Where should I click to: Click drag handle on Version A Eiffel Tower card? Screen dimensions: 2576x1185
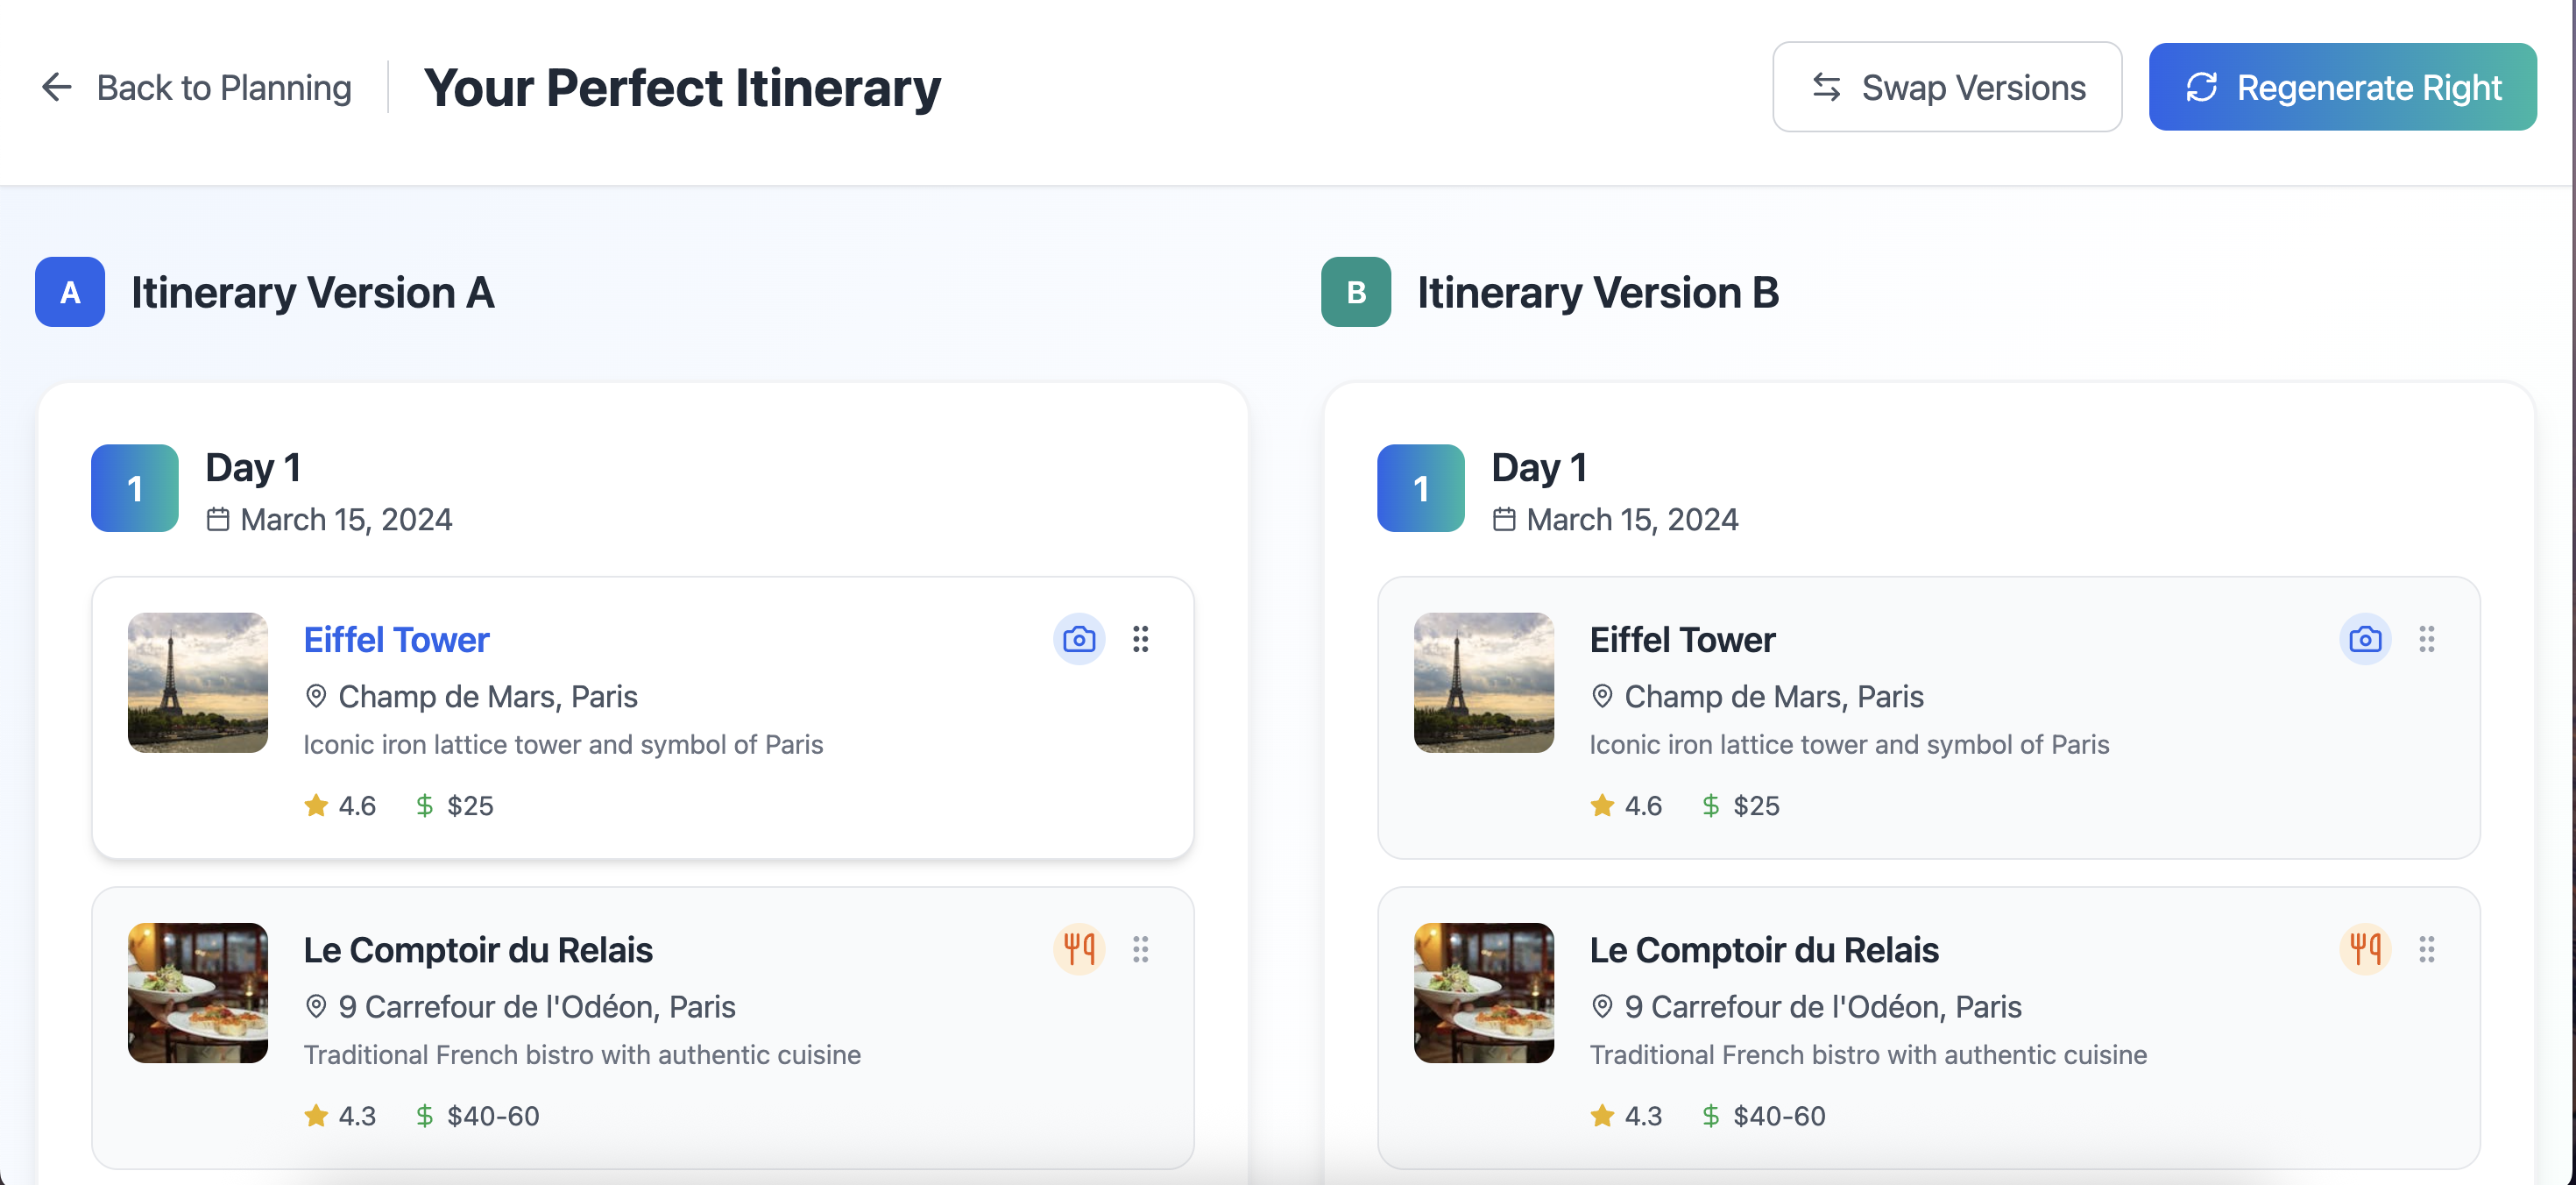(1140, 639)
